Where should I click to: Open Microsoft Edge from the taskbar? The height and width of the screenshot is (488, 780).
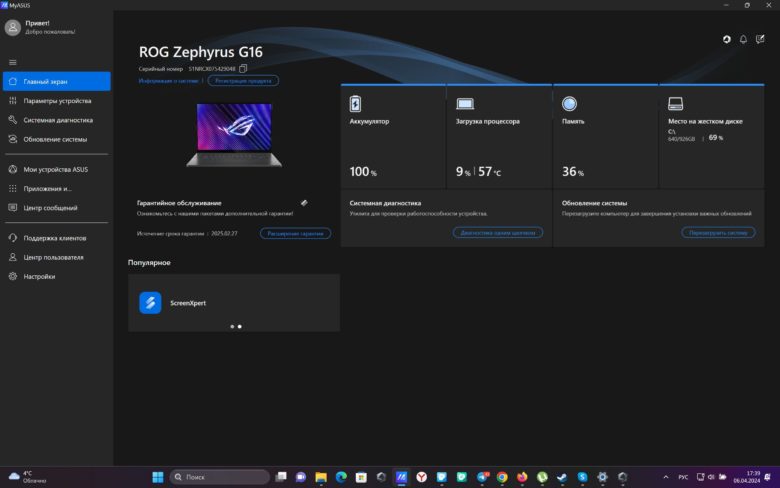coord(341,477)
